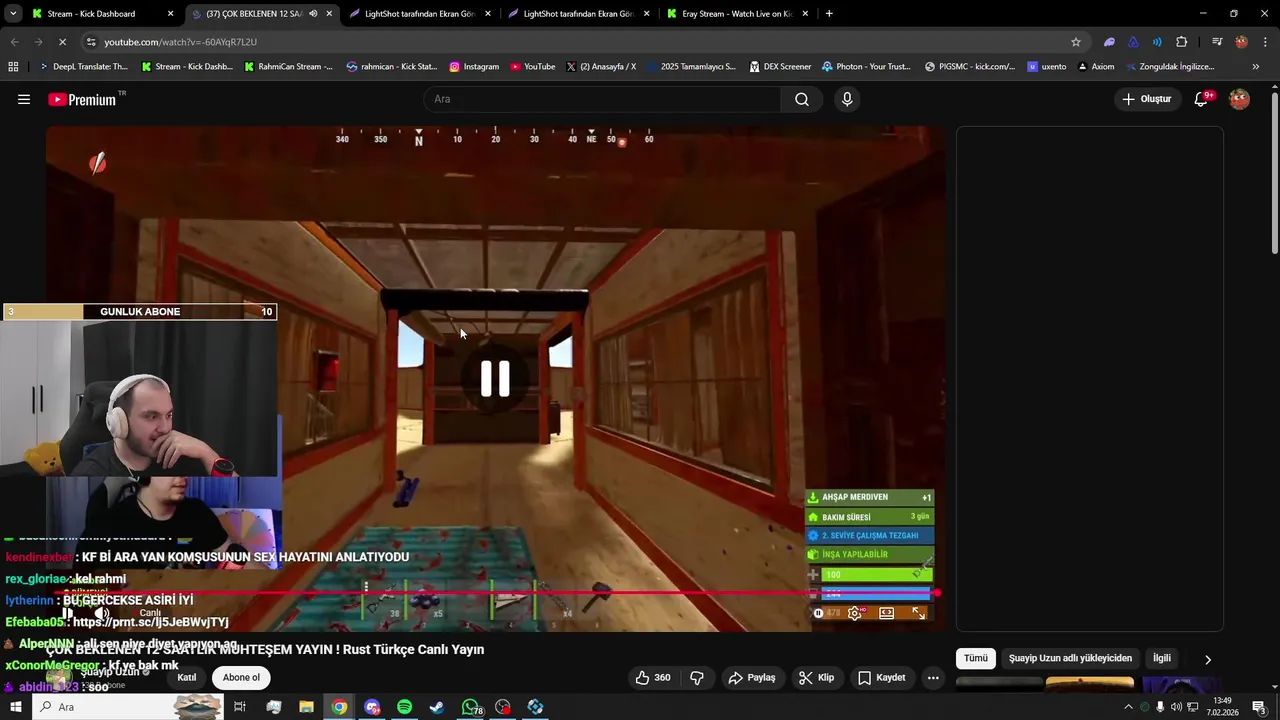The image size is (1280, 720).
Task: Select the İlgili filter chip
Action: [x=1162, y=658]
